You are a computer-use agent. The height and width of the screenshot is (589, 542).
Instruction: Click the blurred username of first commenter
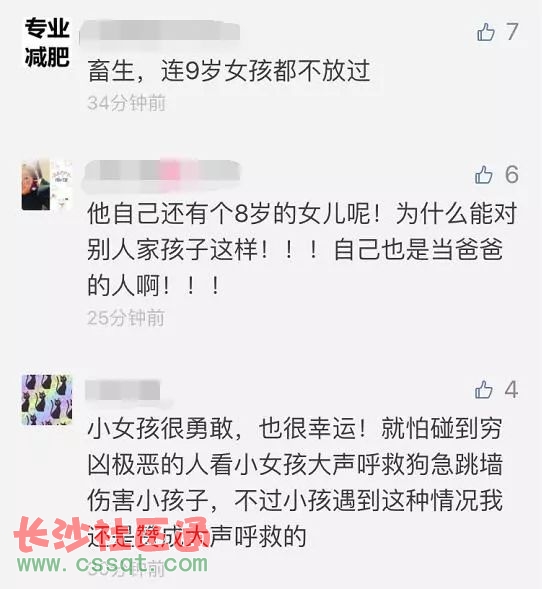(160, 31)
